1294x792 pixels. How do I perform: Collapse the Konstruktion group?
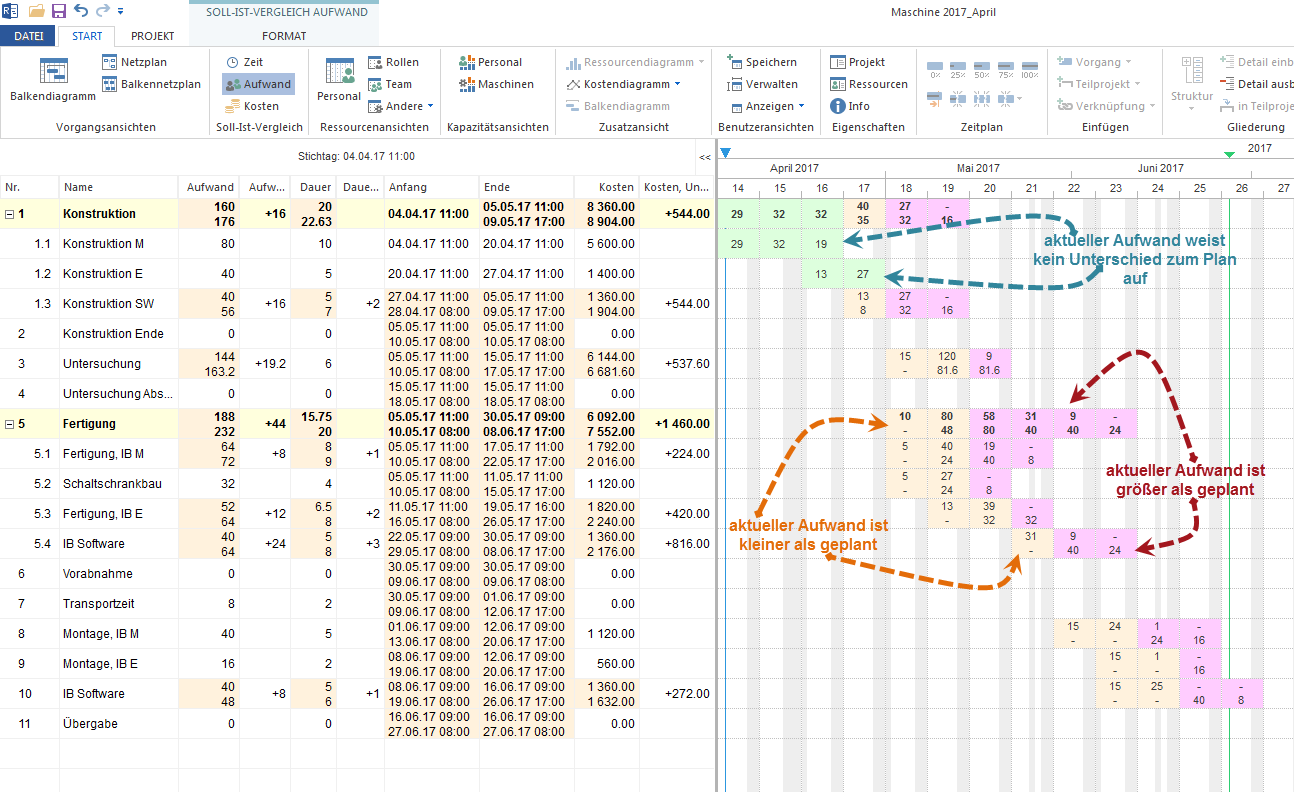tap(9, 214)
